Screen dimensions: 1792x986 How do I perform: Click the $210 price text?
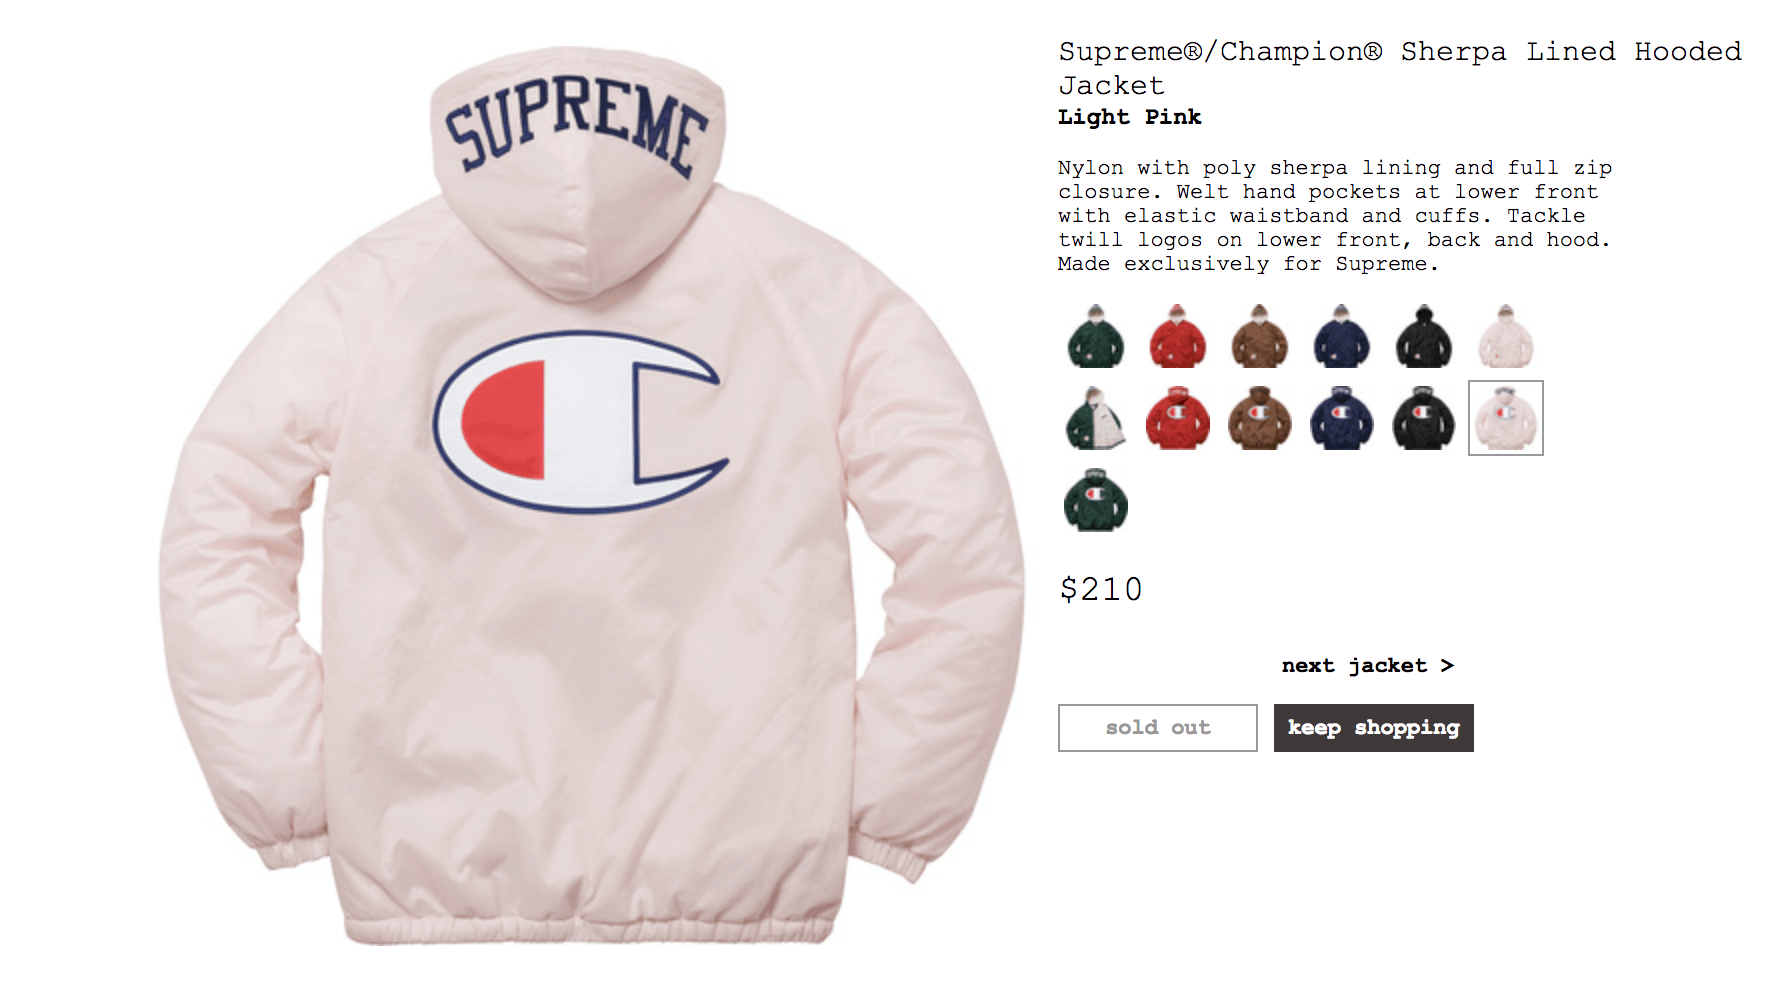click(1101, 589)
